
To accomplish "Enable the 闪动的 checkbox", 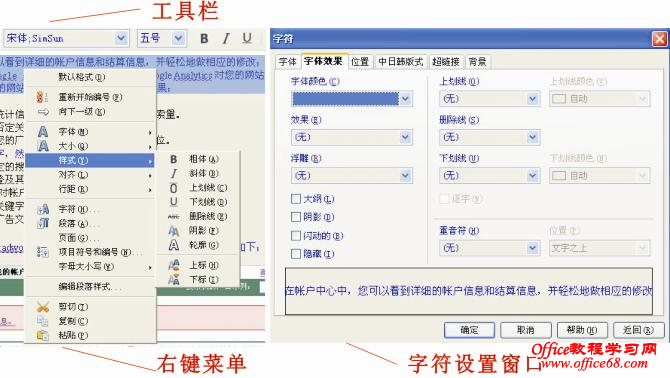I will pyautogui.click(x=296, y=236).
